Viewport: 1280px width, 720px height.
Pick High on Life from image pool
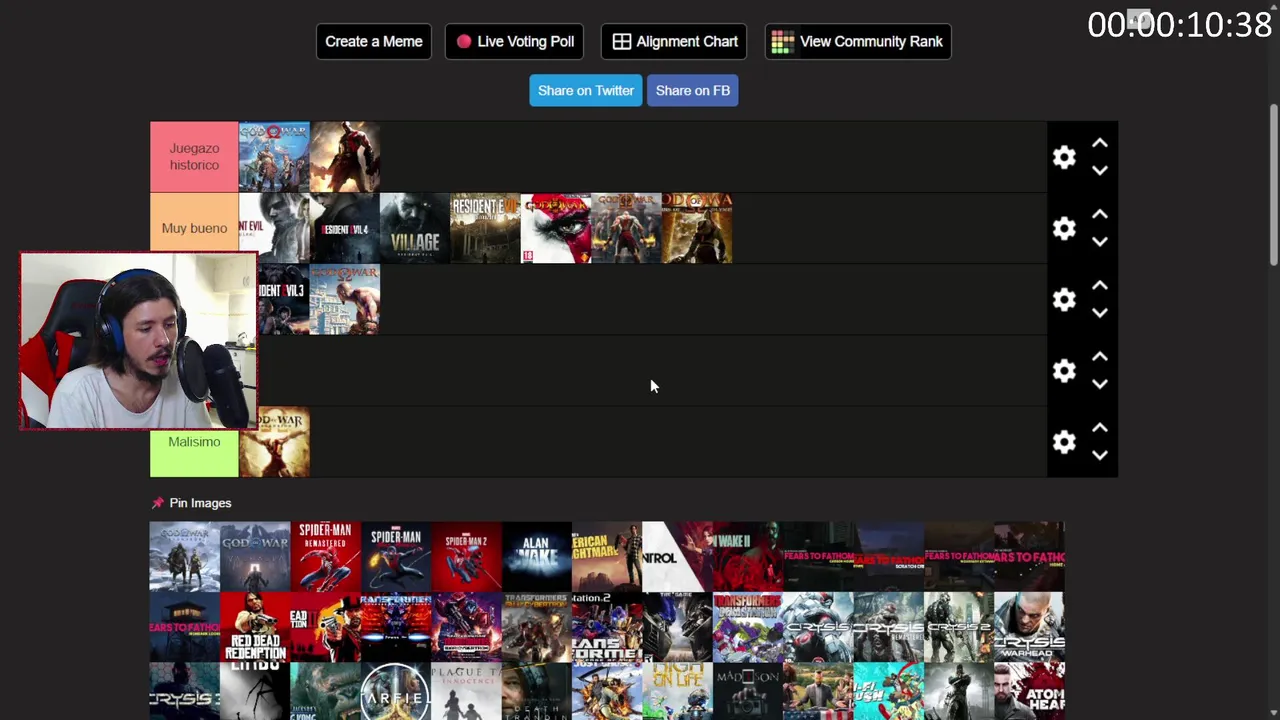pyautogui.click(x=677, y=692)
